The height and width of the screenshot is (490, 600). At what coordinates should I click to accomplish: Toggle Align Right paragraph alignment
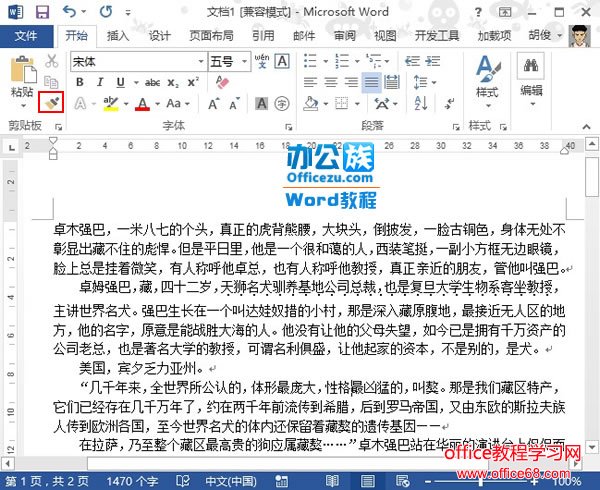[351, 82]
